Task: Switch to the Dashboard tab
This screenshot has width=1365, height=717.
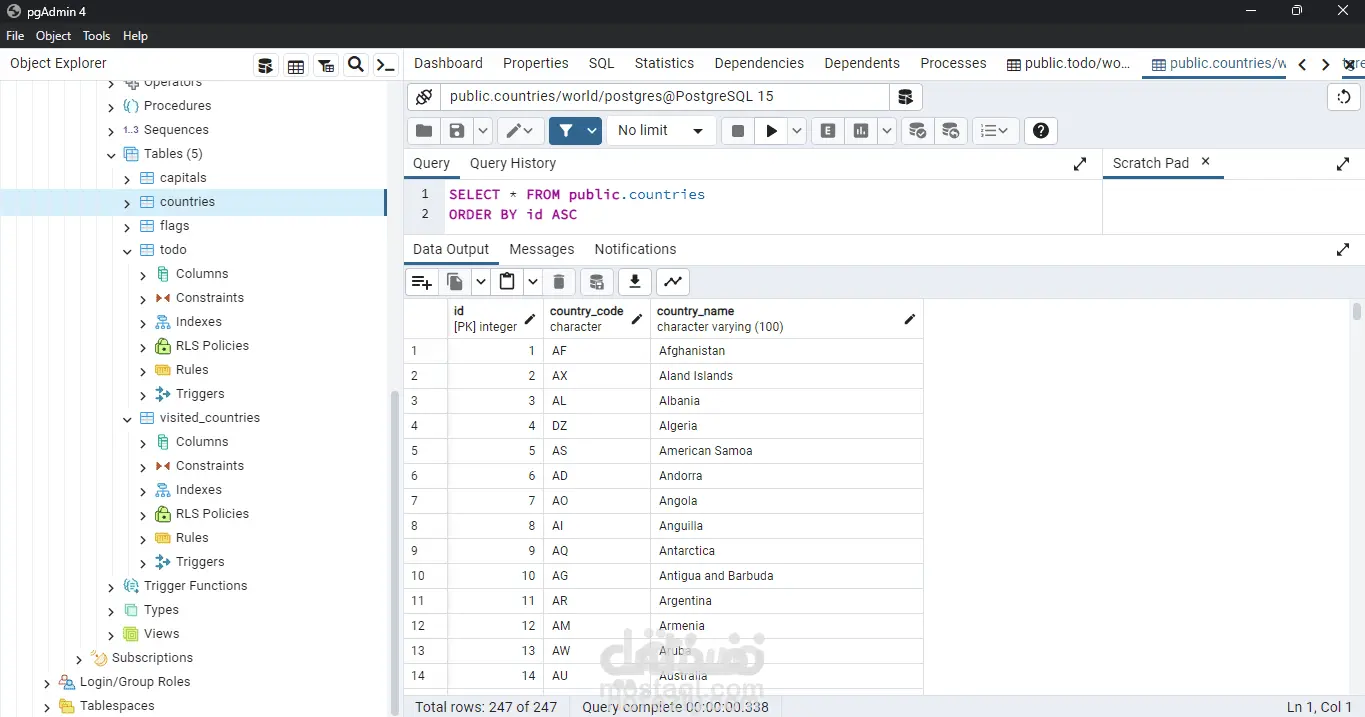Action: click(448, 63)
